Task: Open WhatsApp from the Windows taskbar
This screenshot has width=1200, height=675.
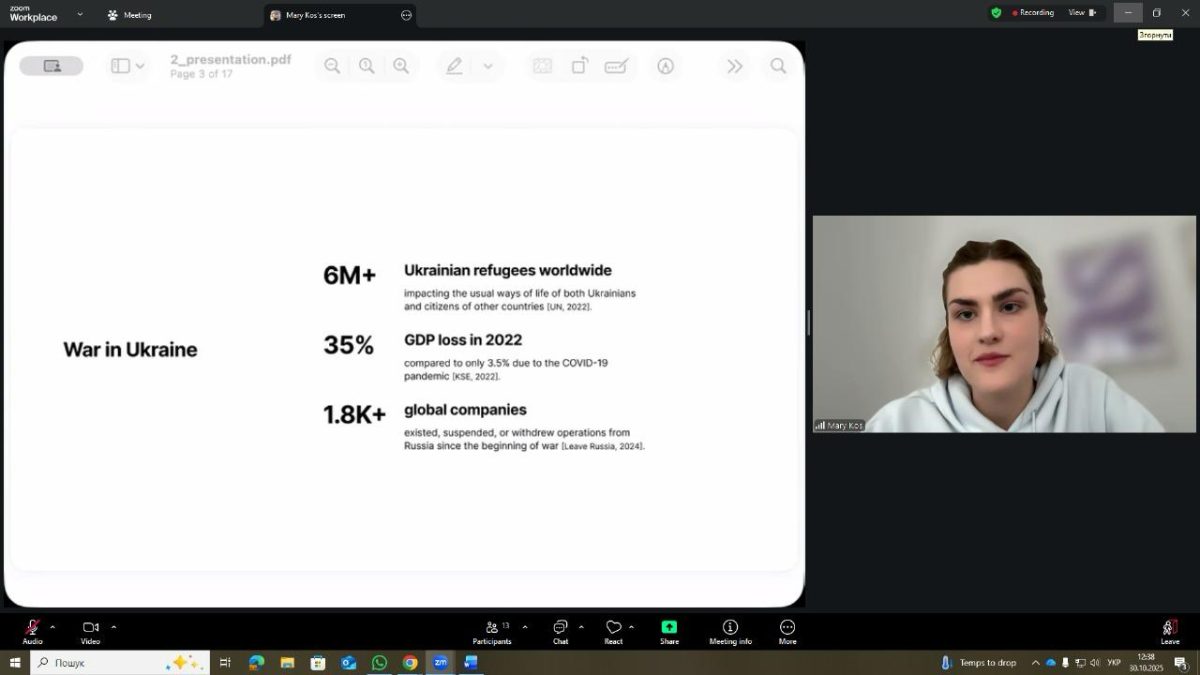Action: click(x=379, y=662)
